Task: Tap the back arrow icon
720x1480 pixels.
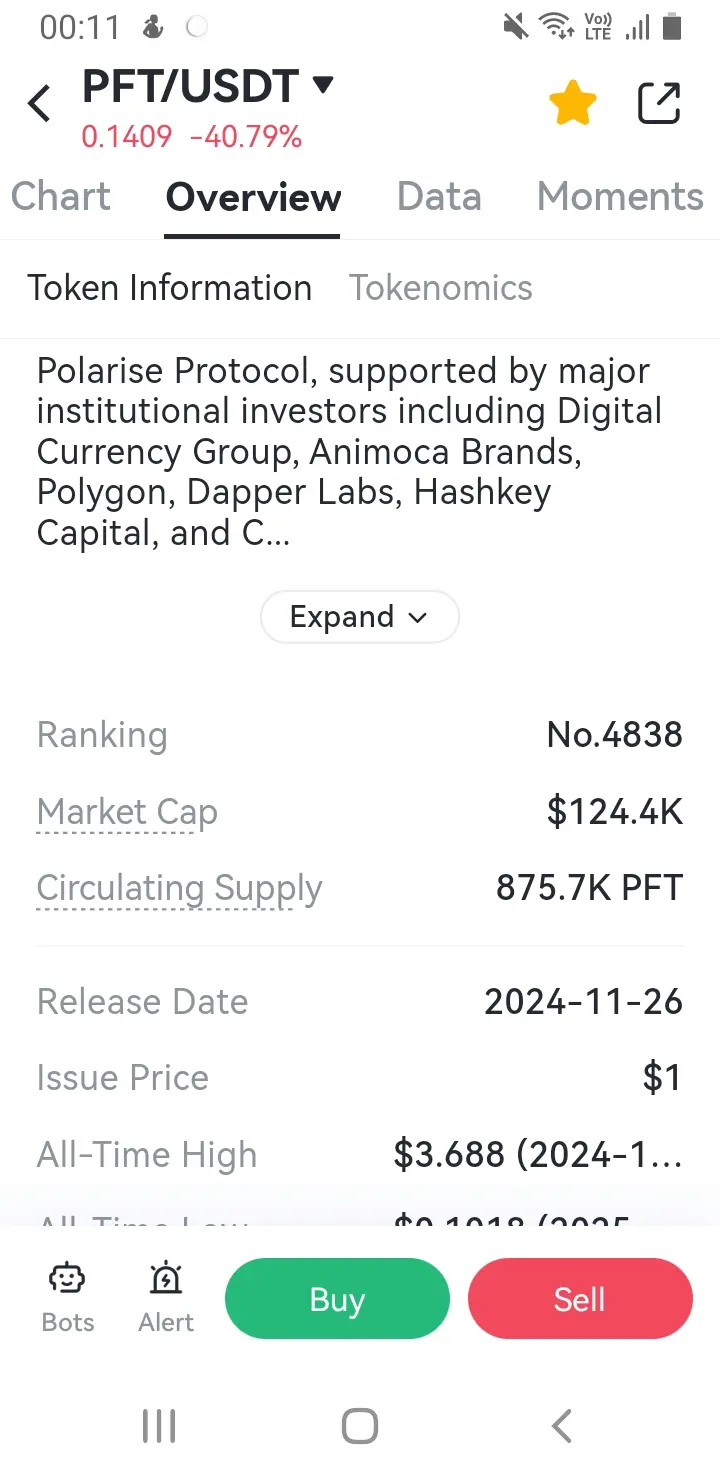Action: click(40, 104)
